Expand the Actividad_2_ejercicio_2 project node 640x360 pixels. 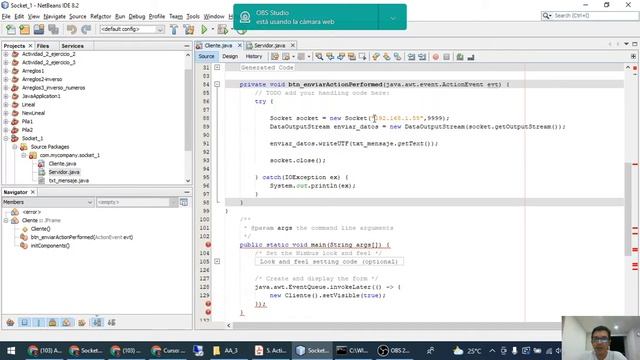coord(6,54)
